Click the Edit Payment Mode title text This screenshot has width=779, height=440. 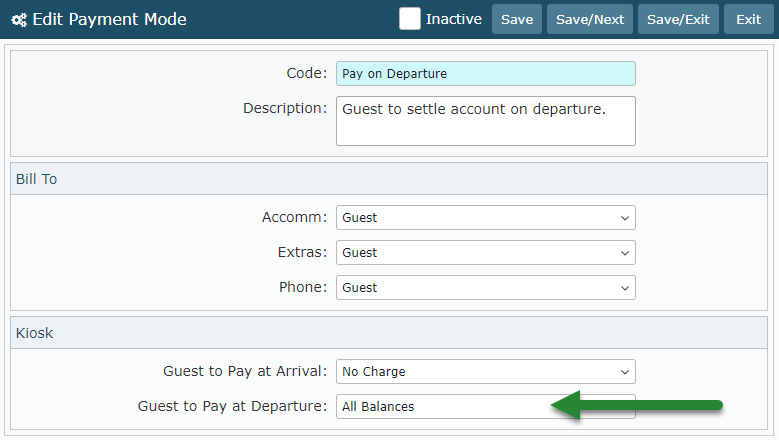(x=109, y=19)
